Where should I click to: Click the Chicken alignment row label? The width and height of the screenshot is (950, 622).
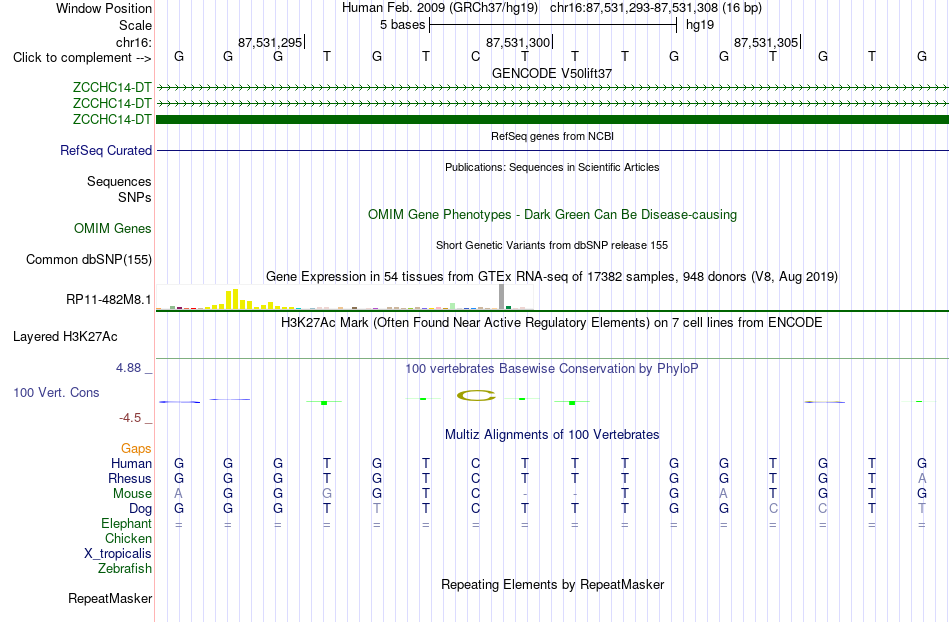pyautogui.click(x=128, y=538)
